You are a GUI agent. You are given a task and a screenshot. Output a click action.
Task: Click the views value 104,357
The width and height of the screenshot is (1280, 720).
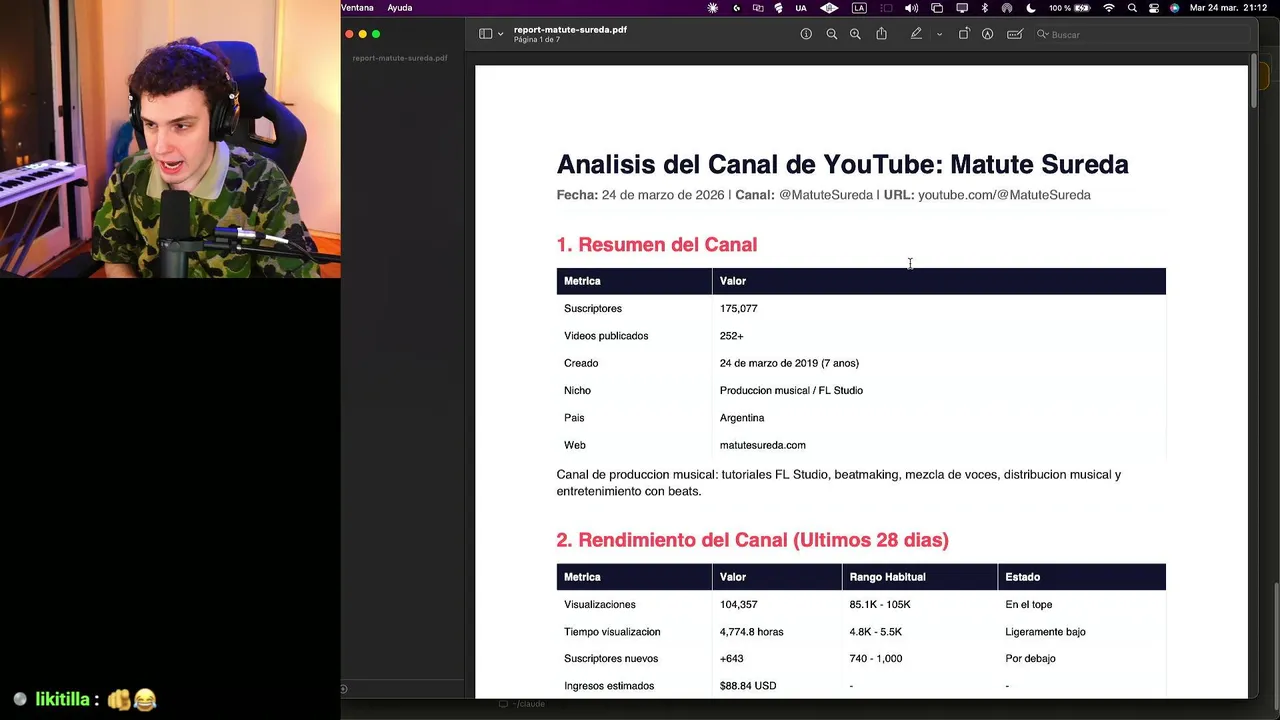click(739, 604)
